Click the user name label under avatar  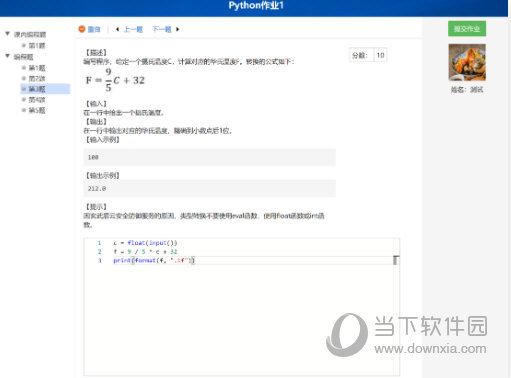coord(467,90)
